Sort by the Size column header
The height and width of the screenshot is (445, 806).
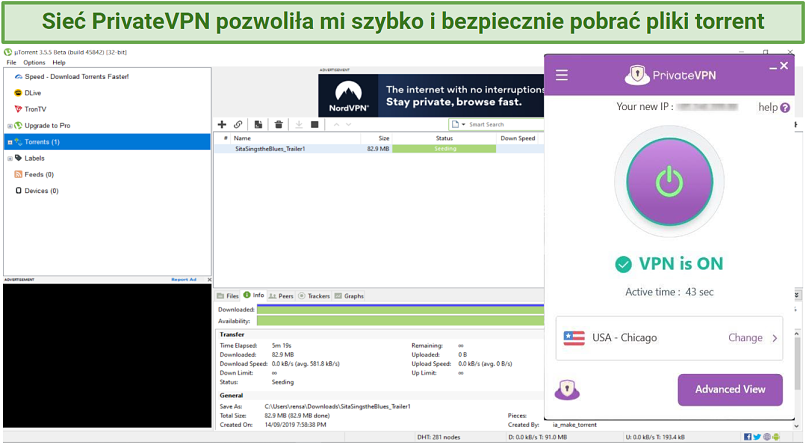tap(376, 138)
